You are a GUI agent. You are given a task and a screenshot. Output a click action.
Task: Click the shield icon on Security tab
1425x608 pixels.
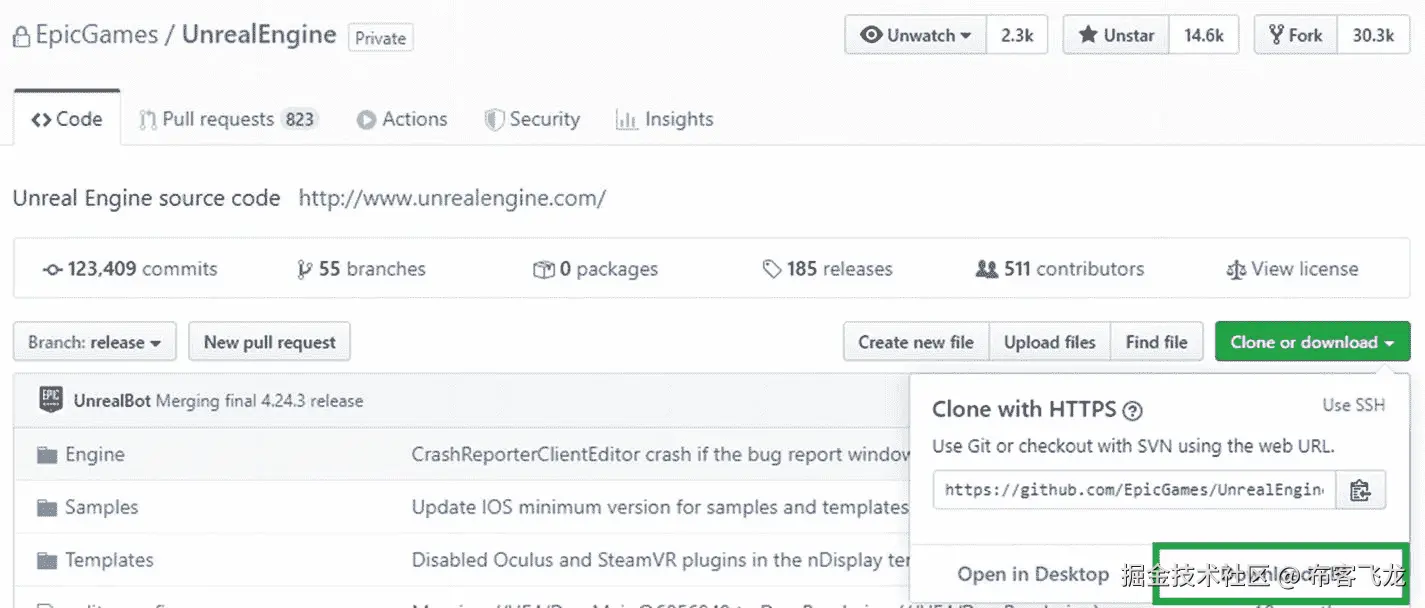coord(494,120)
